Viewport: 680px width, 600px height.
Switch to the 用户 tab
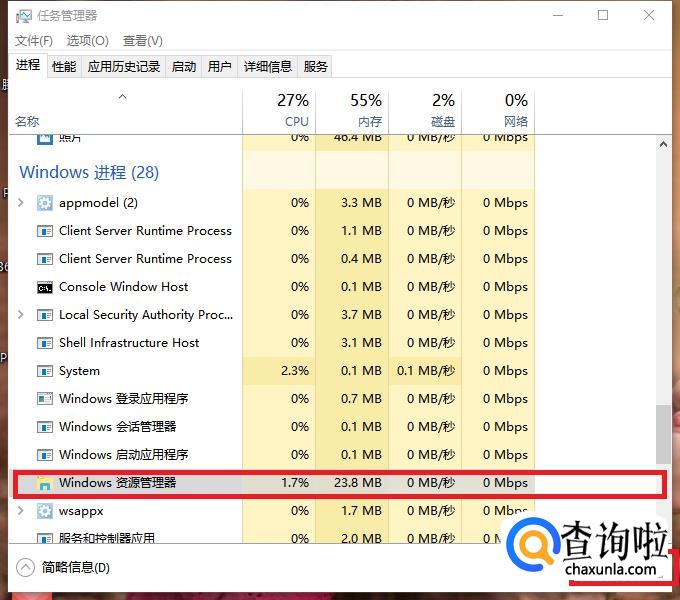(x=219, y=67)
